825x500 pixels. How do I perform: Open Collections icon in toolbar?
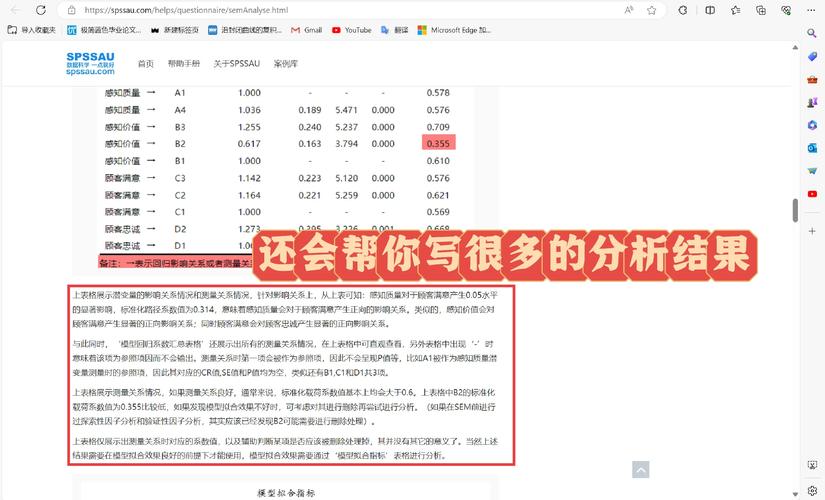click(x=761, y=10)
